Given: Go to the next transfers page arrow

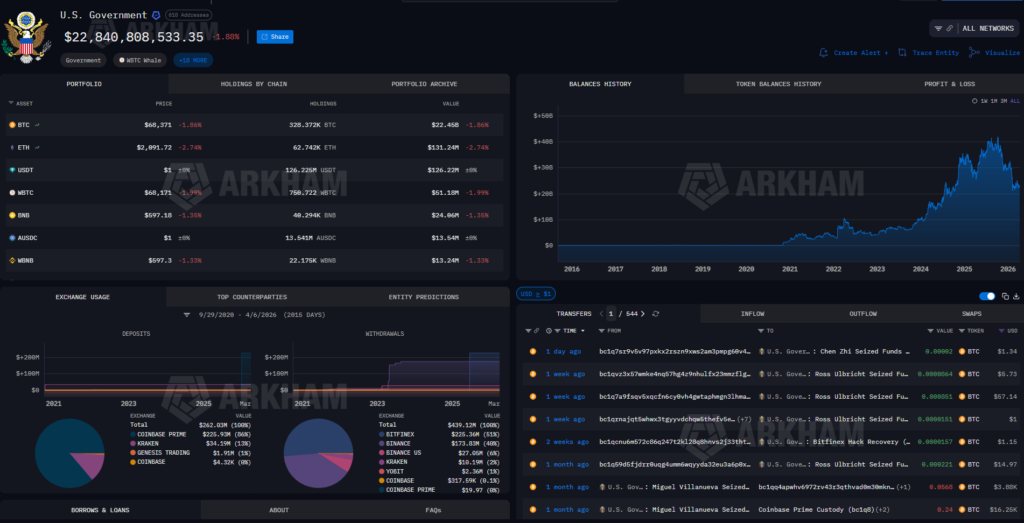Looking at the screenshot, I should click(643, 314).
